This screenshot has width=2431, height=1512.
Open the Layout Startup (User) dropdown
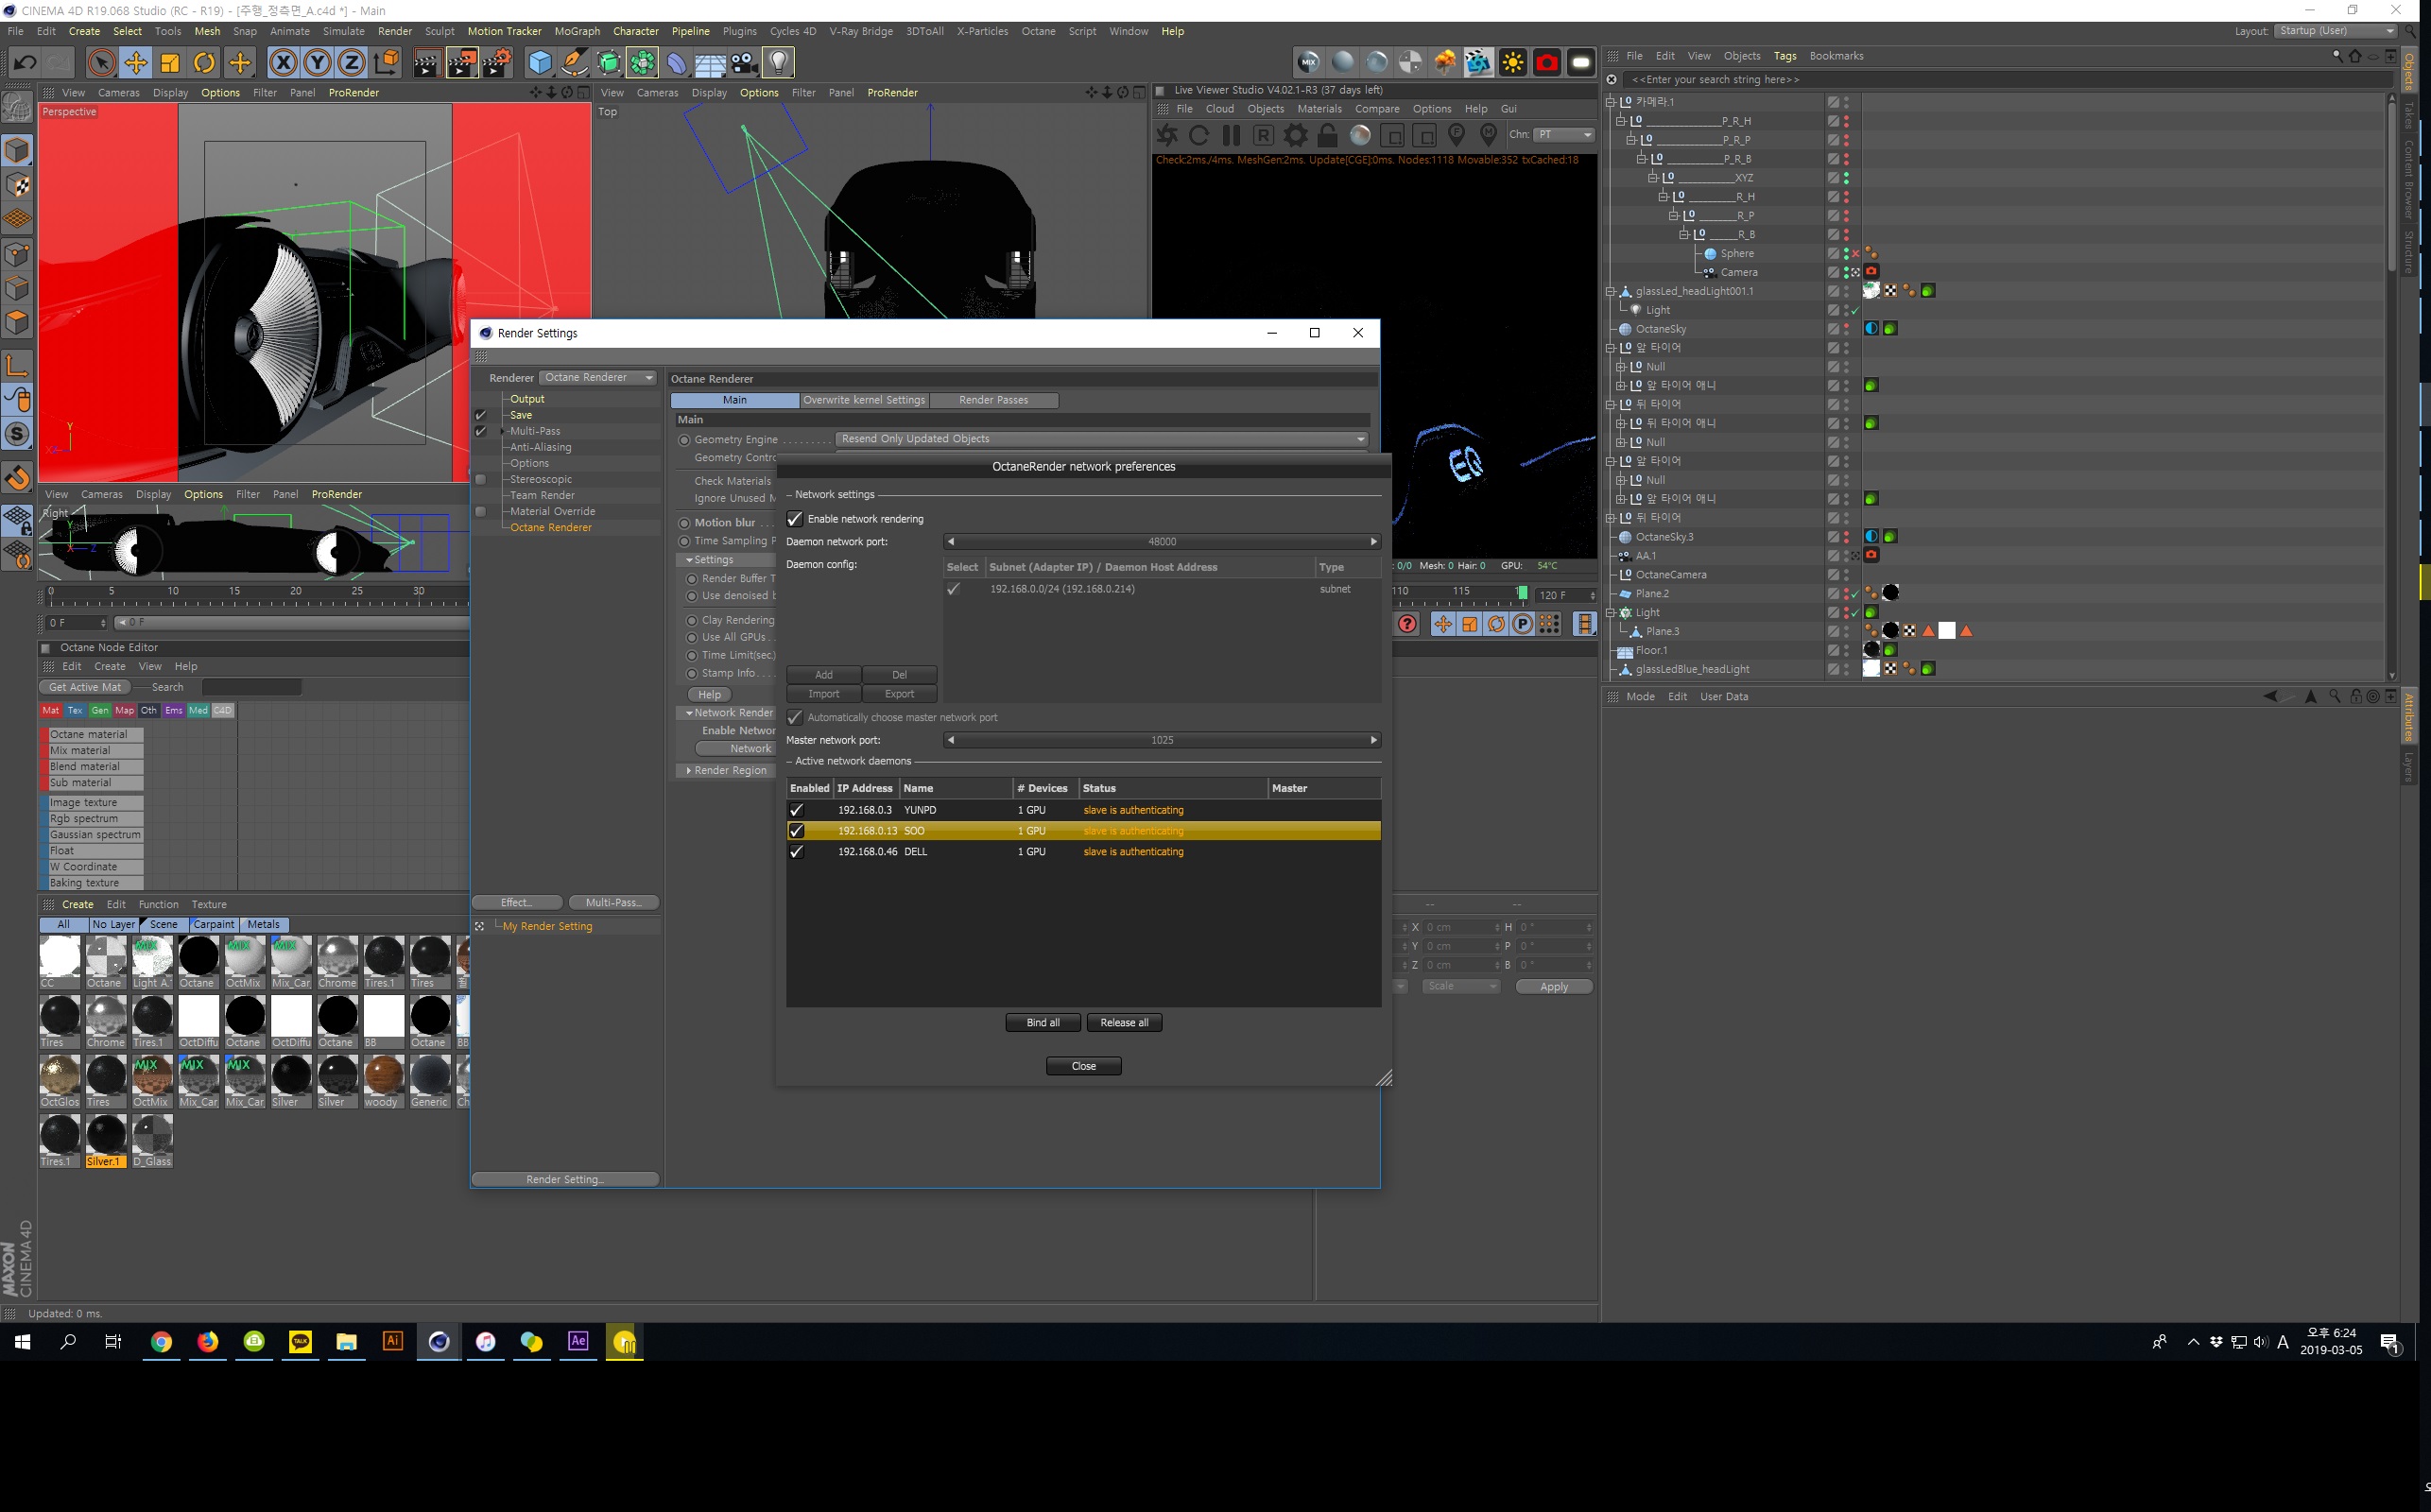[x=2335, y=31]
